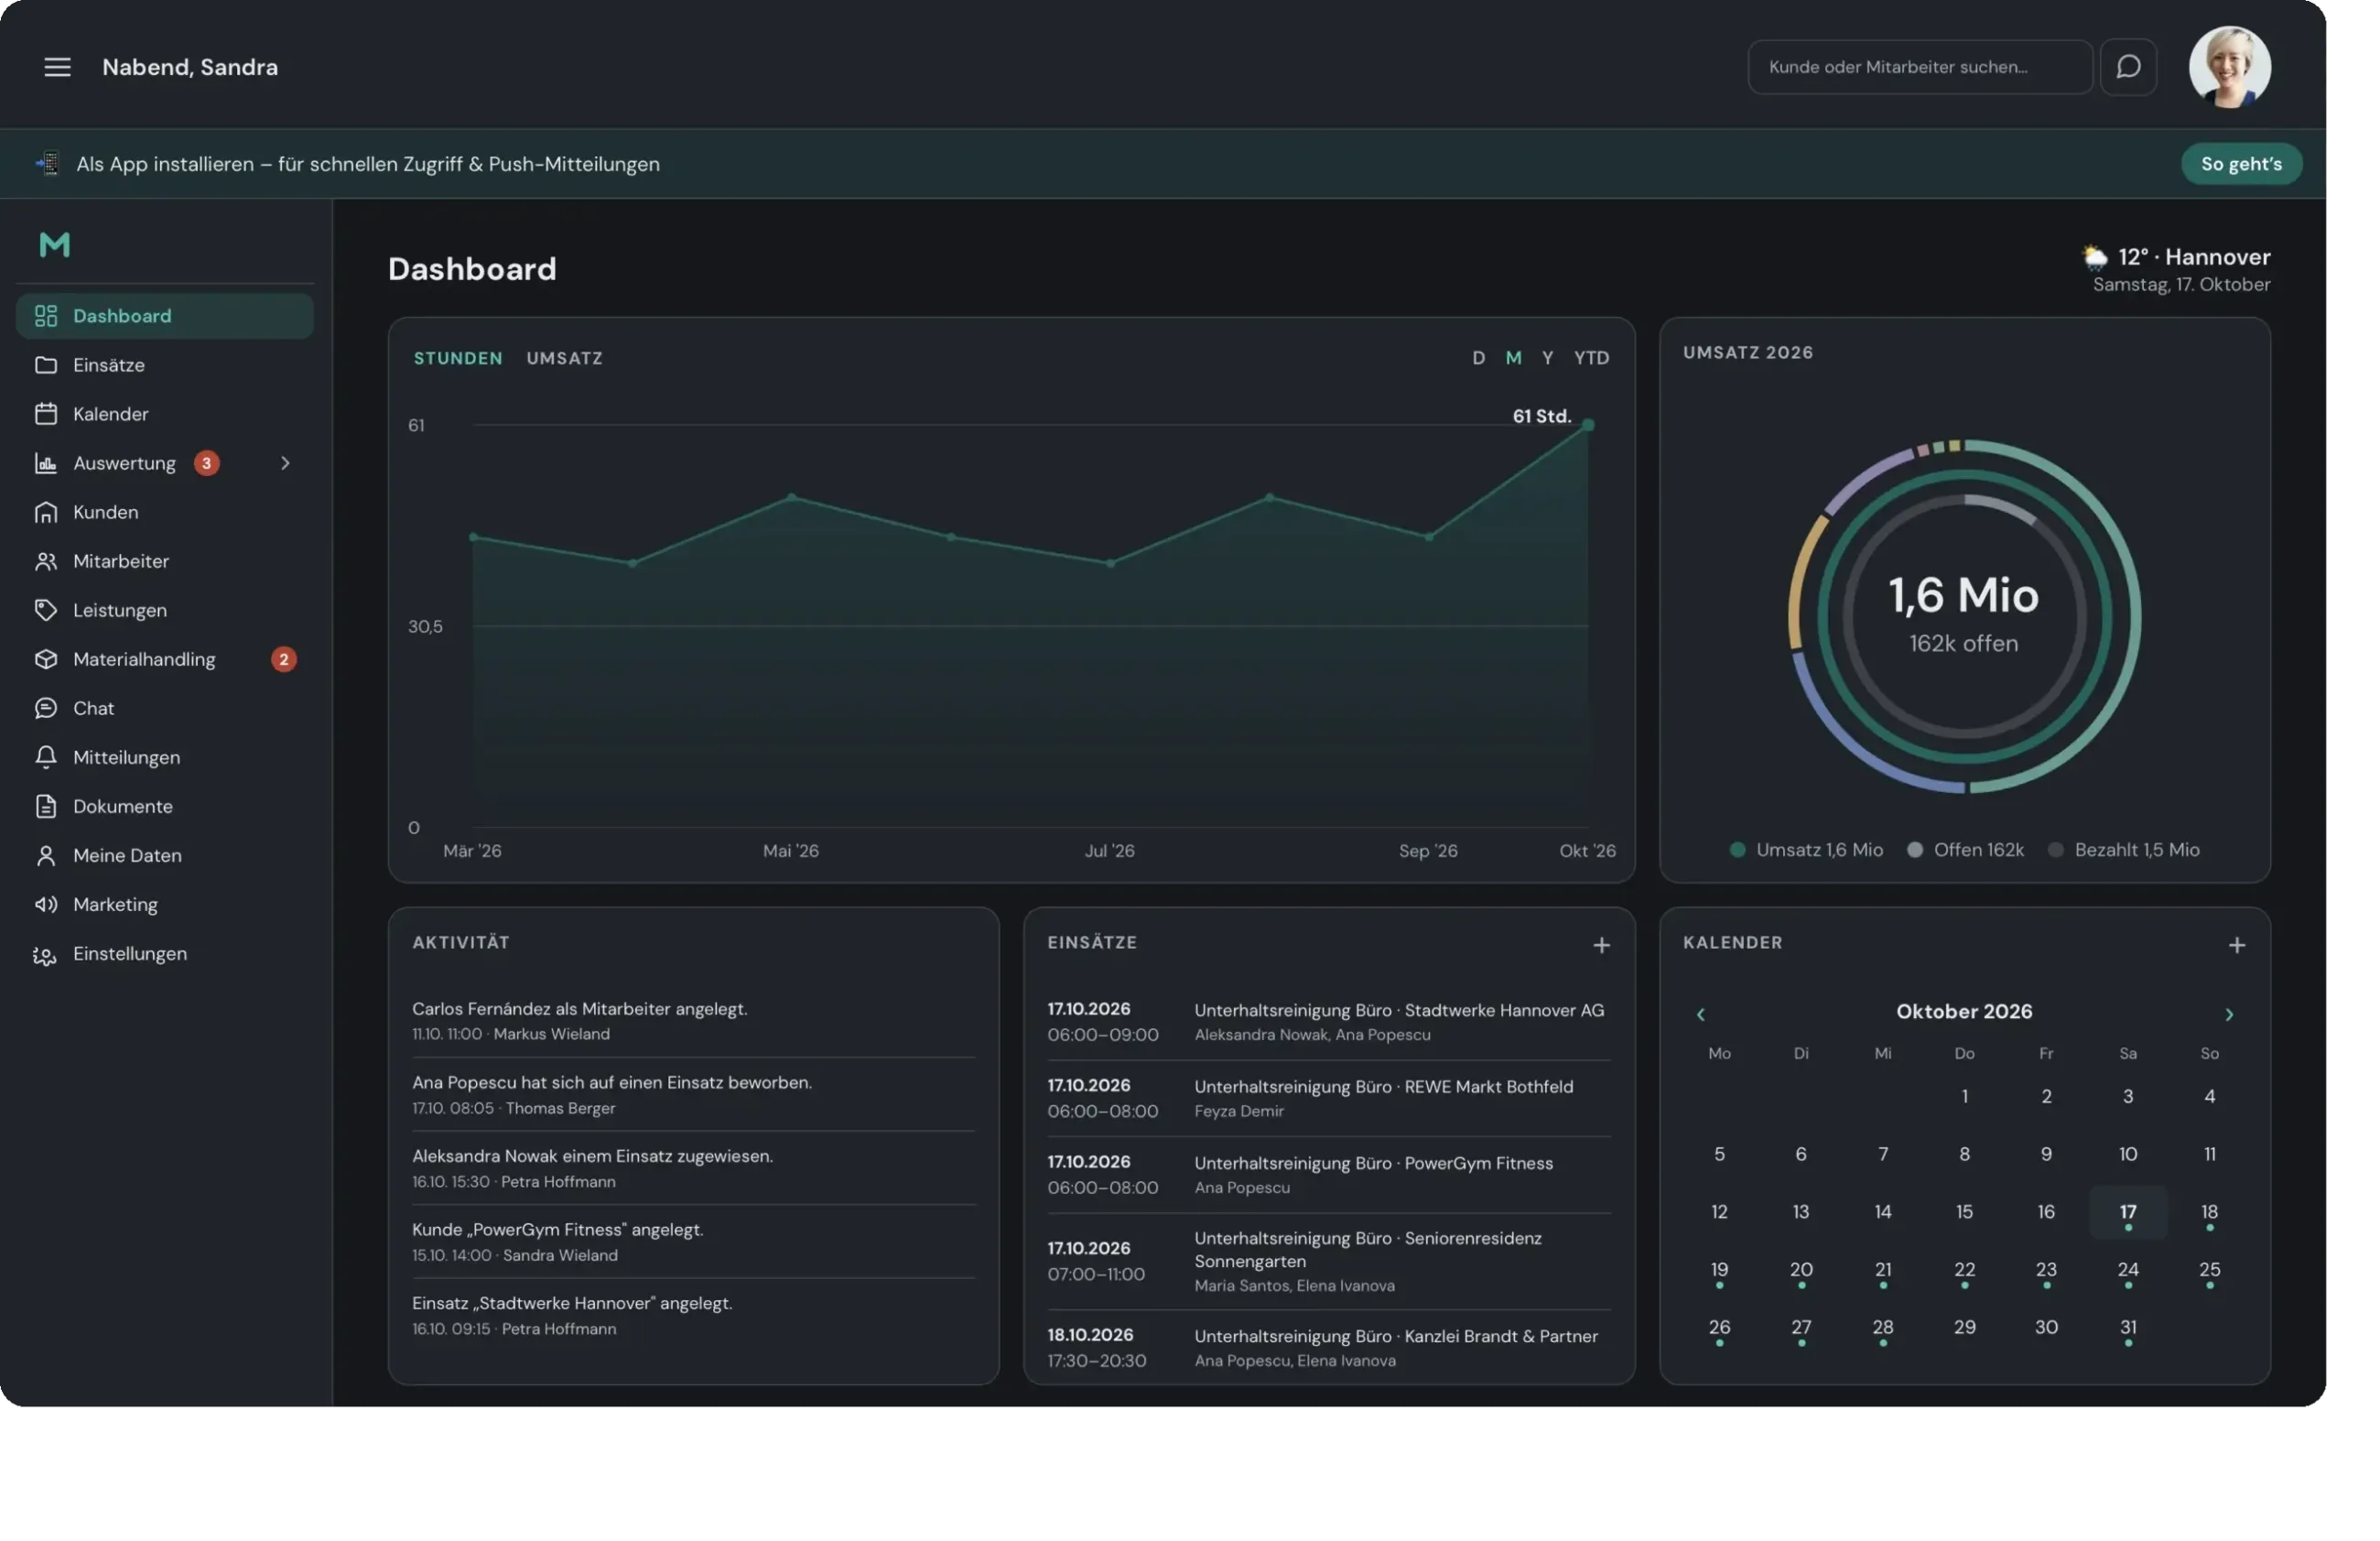Open Materialhandling box icon in sidebar
This screenshot has height=1541, width=2380.
coord(46,659)
